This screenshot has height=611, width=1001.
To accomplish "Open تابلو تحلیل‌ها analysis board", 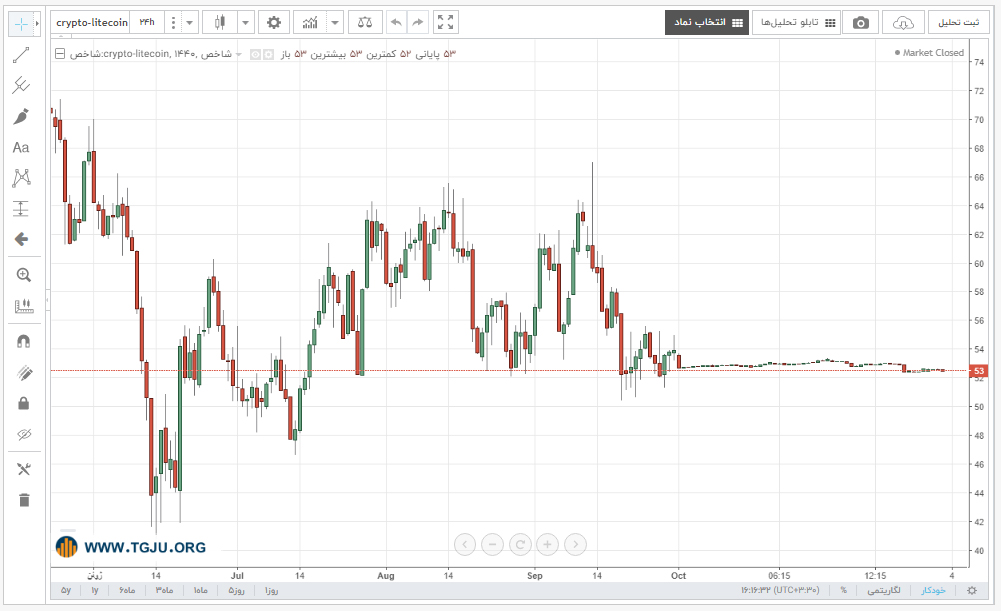I will pos(796,23).
